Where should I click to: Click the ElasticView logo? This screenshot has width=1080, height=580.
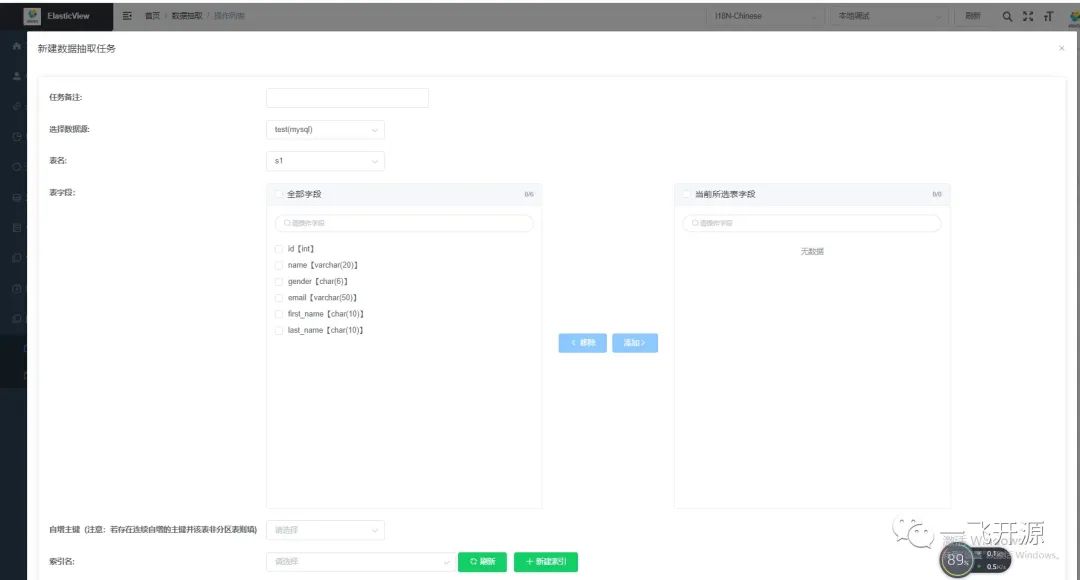[x=32, y=16]
